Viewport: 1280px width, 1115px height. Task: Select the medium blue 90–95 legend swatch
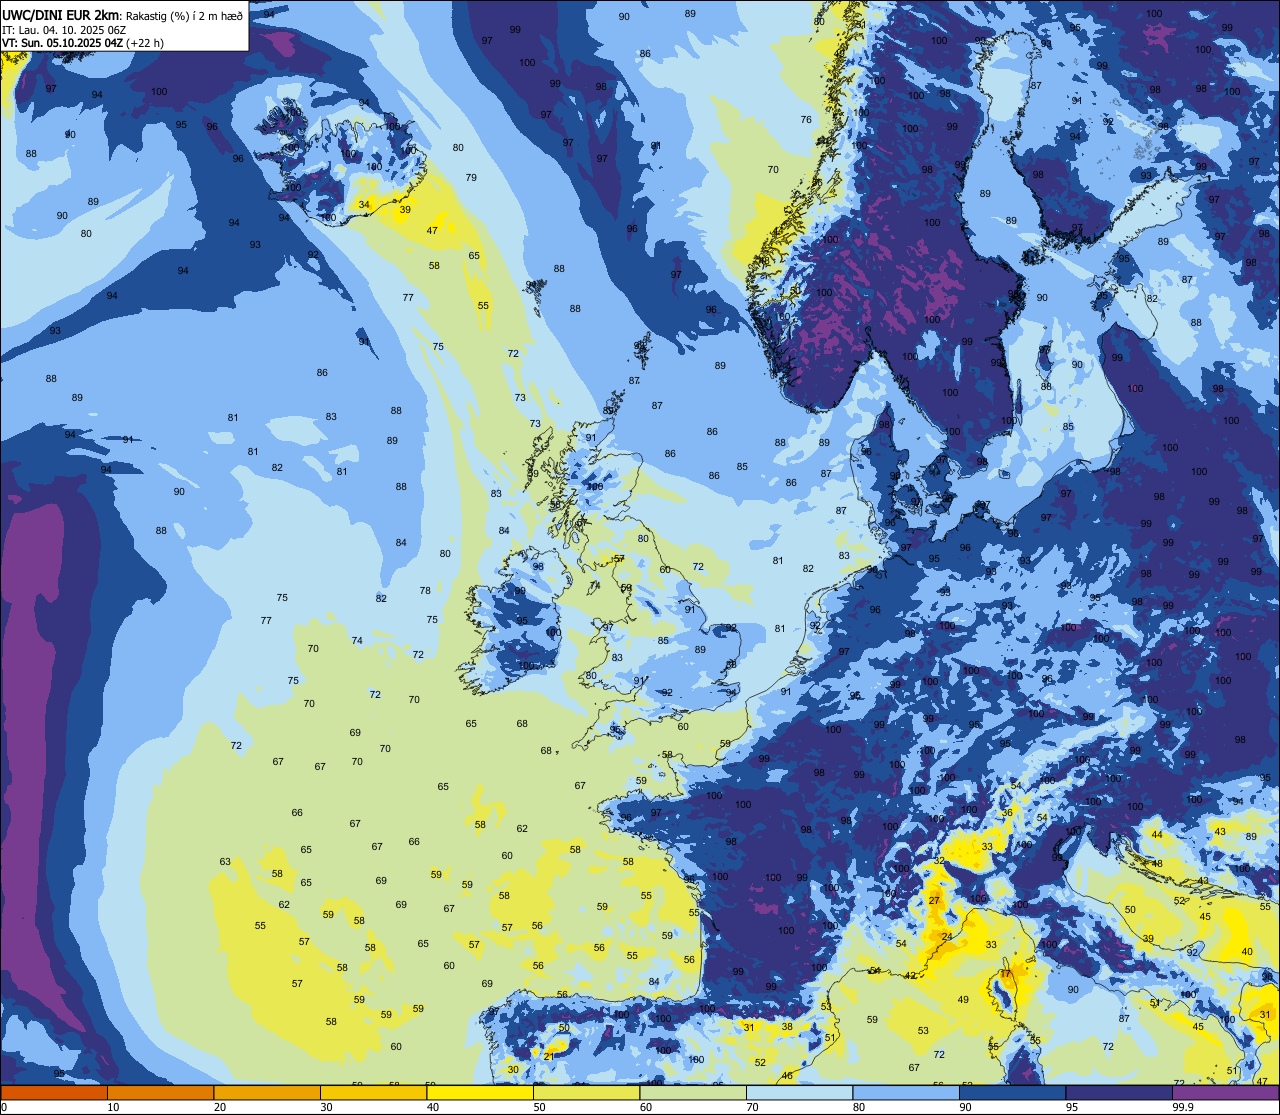[1012, 1092]
